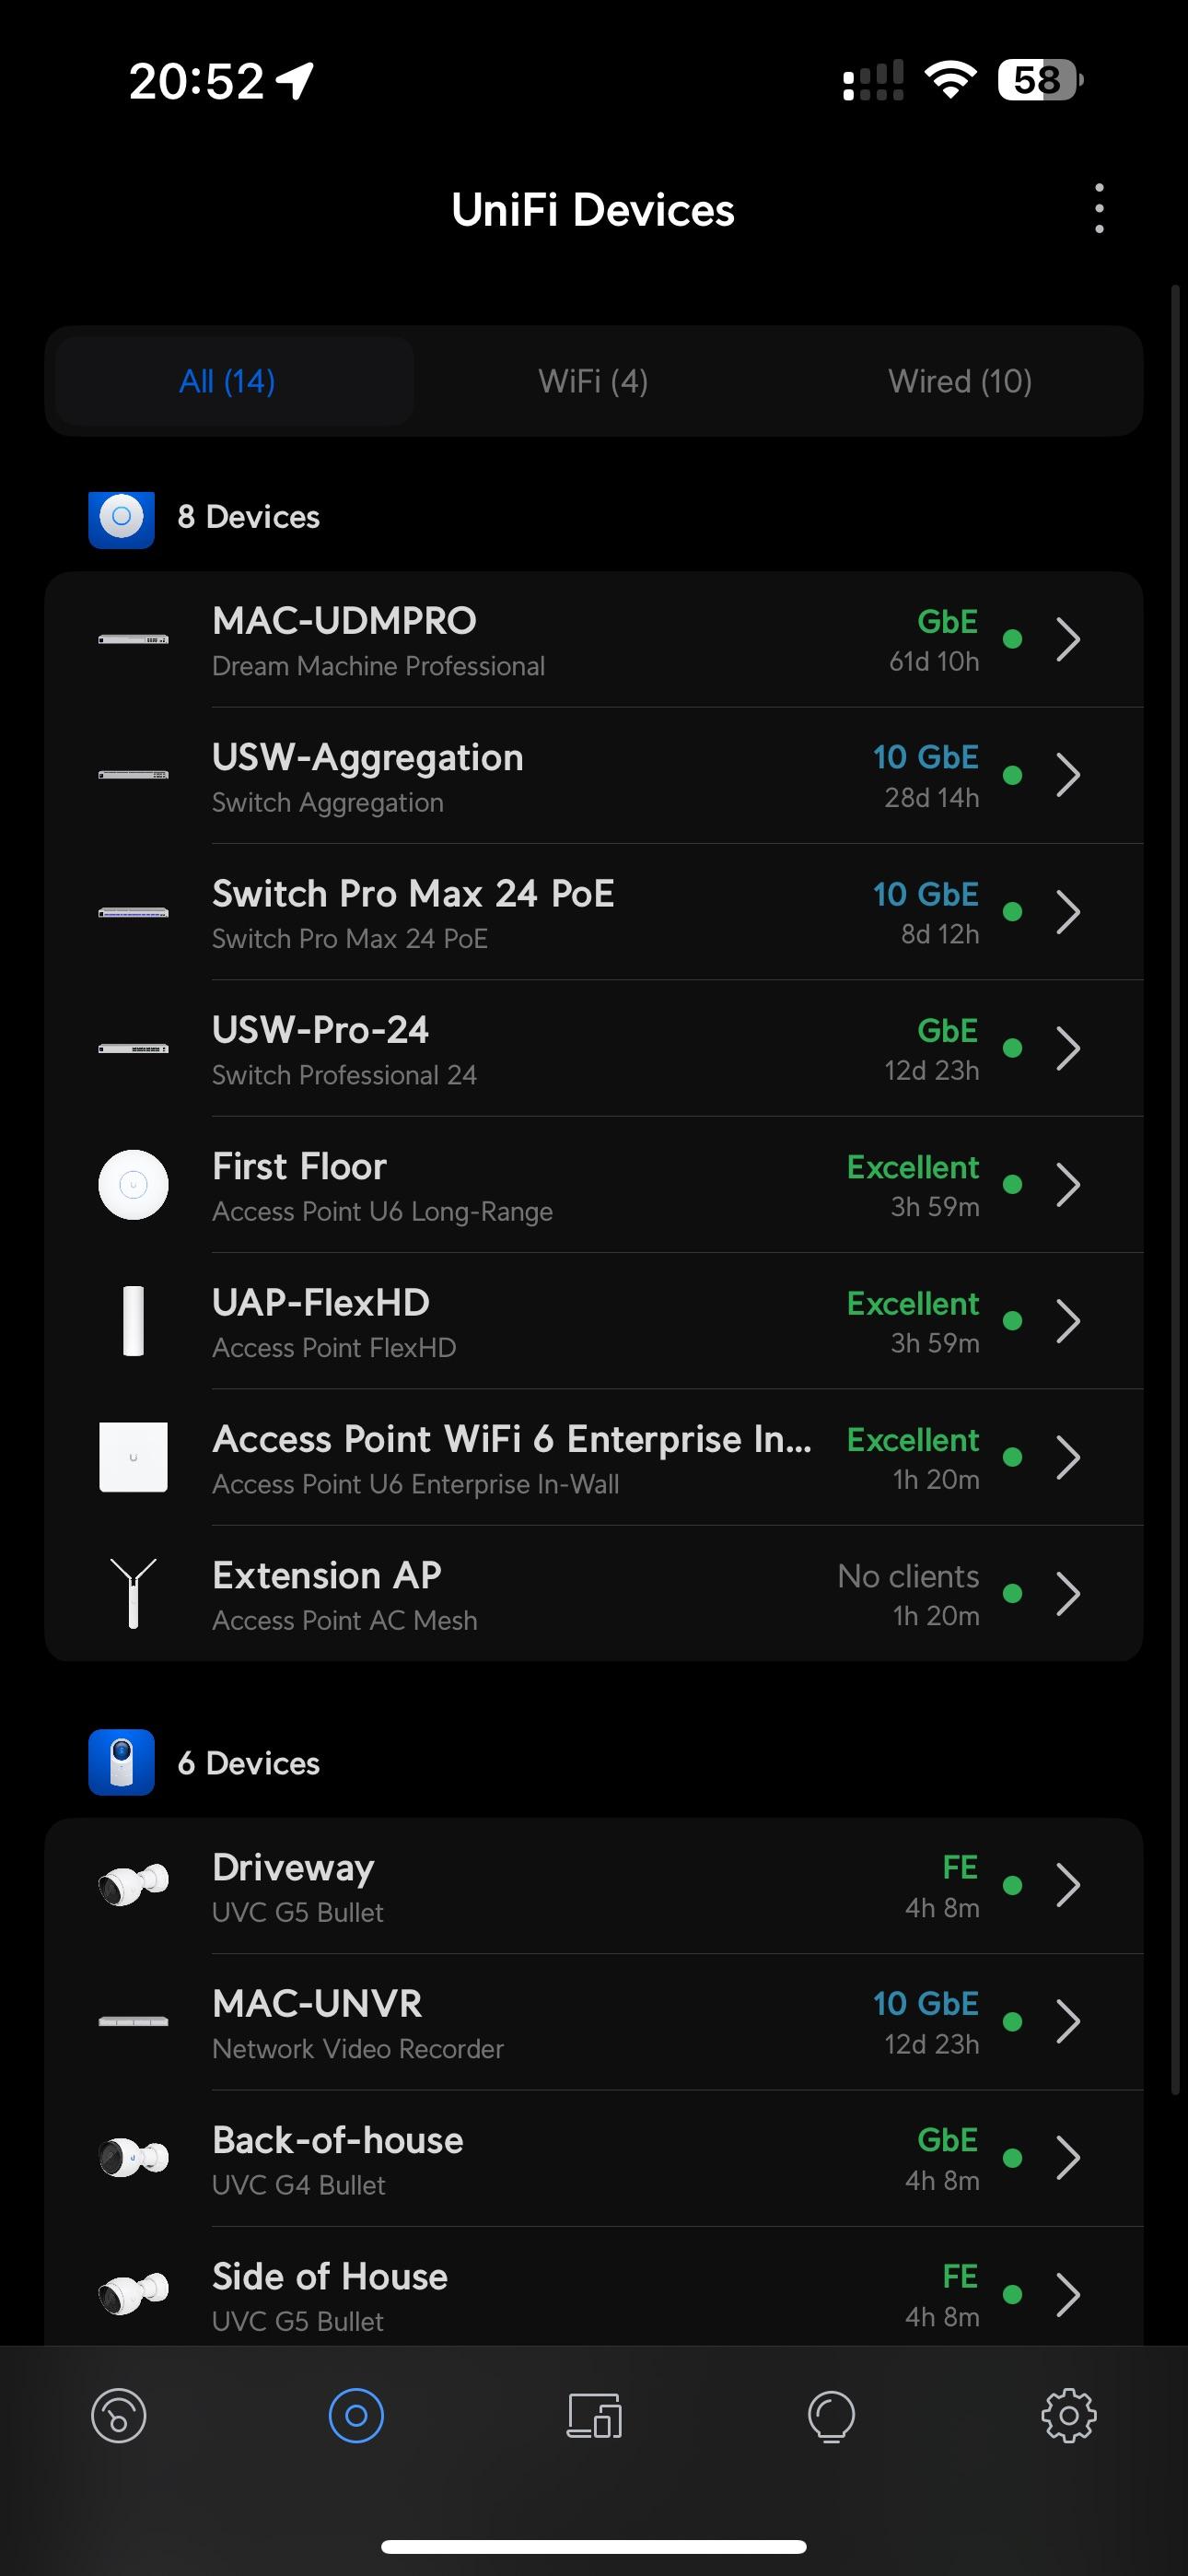Viewport: 1188px width, 2576px height.
Task: Open the three-dot more options menu
Action: [1099, 209]
